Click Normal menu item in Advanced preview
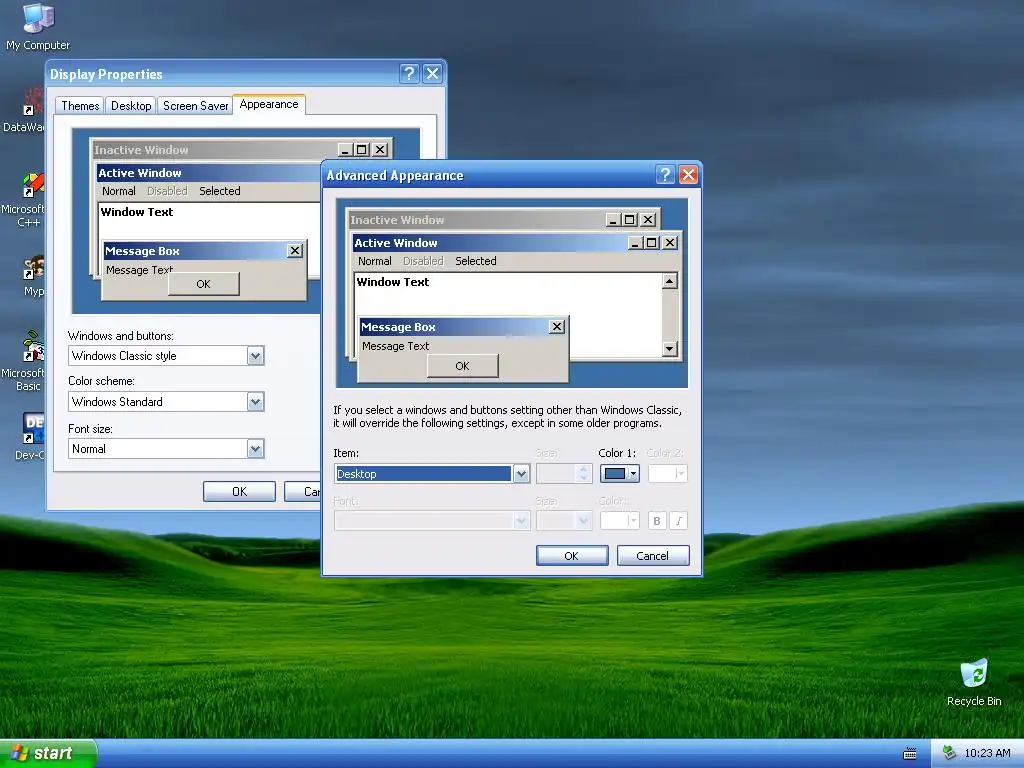Image resolution: width=1024 pixels, height=768 pixels. click(374, 261)
